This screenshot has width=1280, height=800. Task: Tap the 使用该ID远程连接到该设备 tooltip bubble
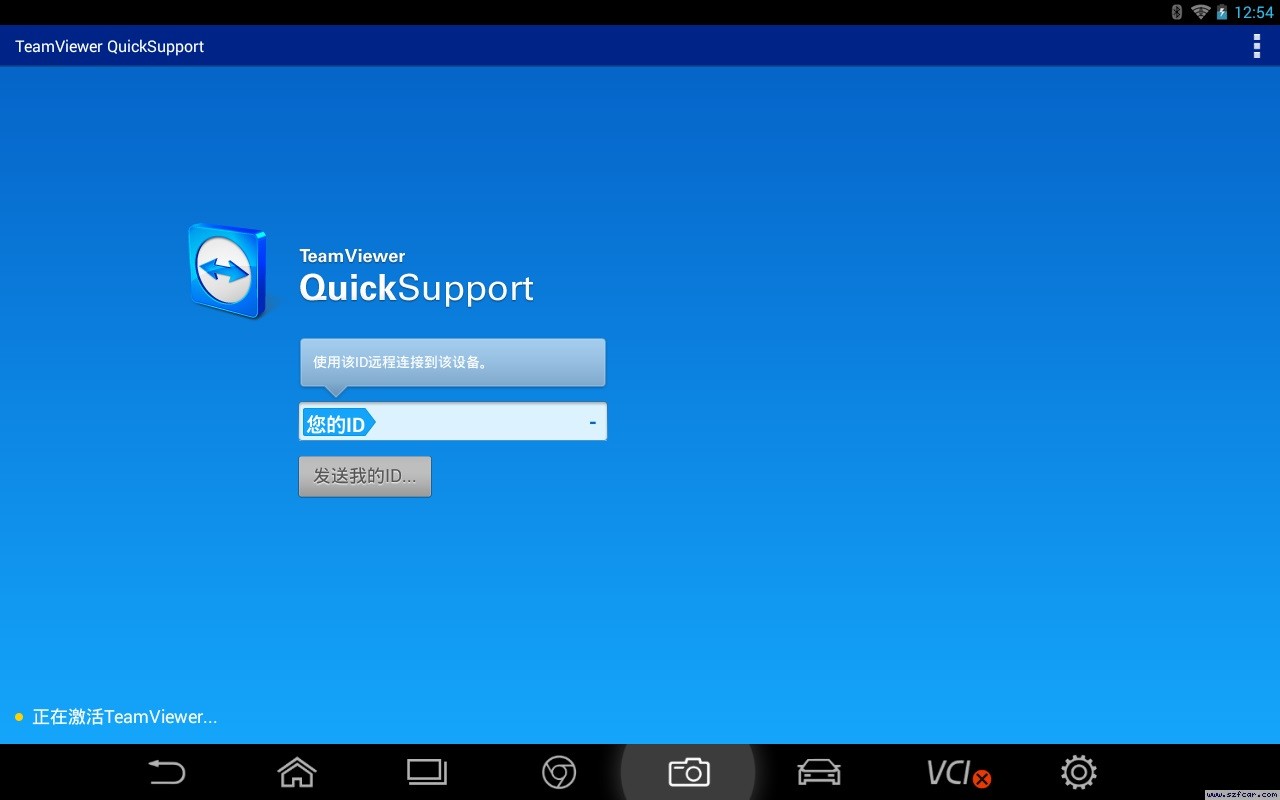tap(453, 362)
